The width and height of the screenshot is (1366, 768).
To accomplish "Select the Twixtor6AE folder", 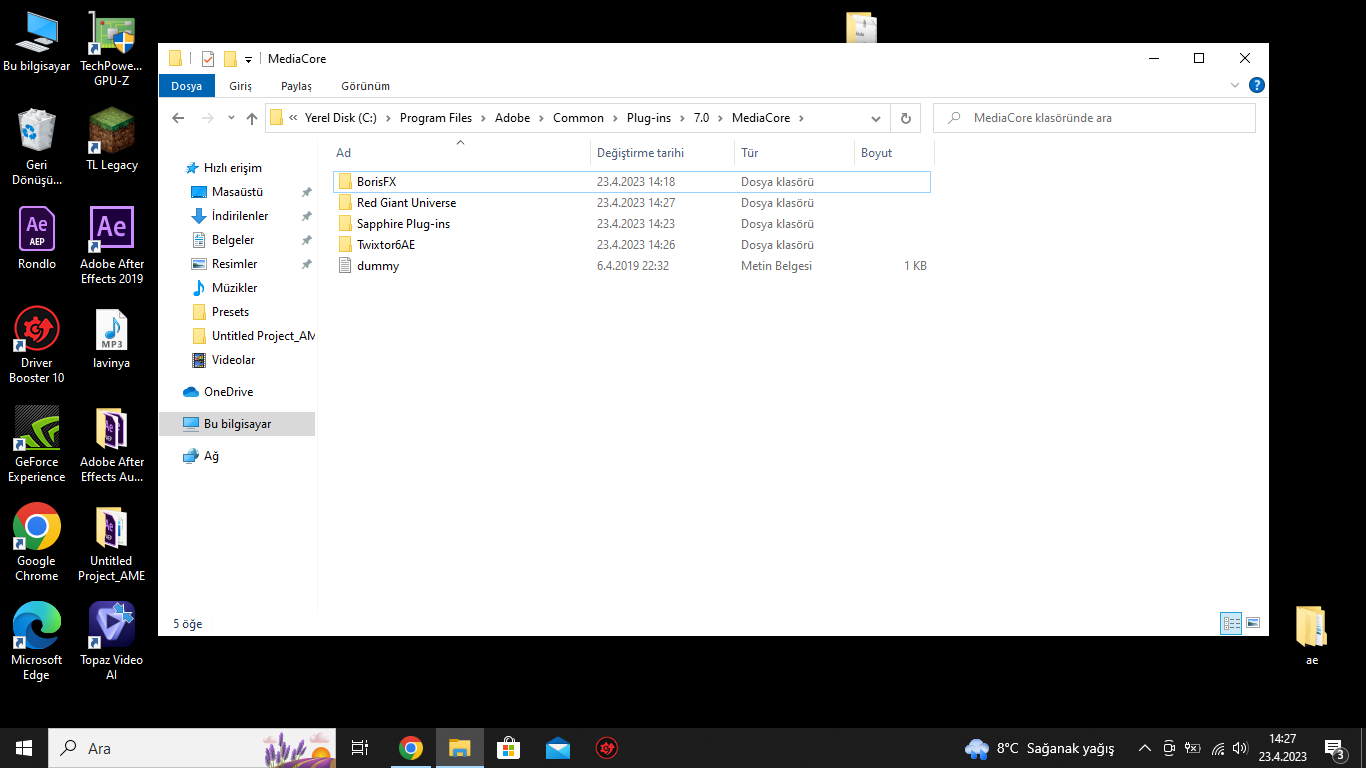I will pyautogui.click(x=631, y=245).
